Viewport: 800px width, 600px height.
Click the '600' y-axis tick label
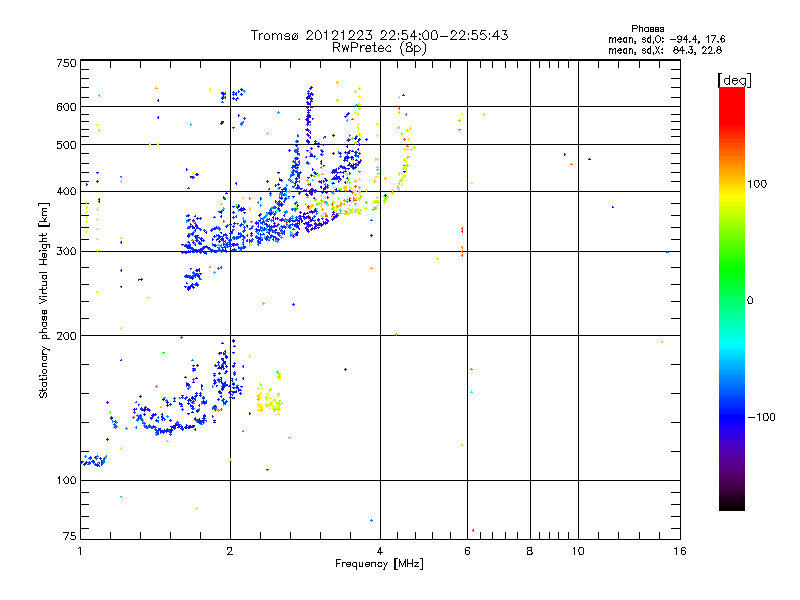pos(66,107)
